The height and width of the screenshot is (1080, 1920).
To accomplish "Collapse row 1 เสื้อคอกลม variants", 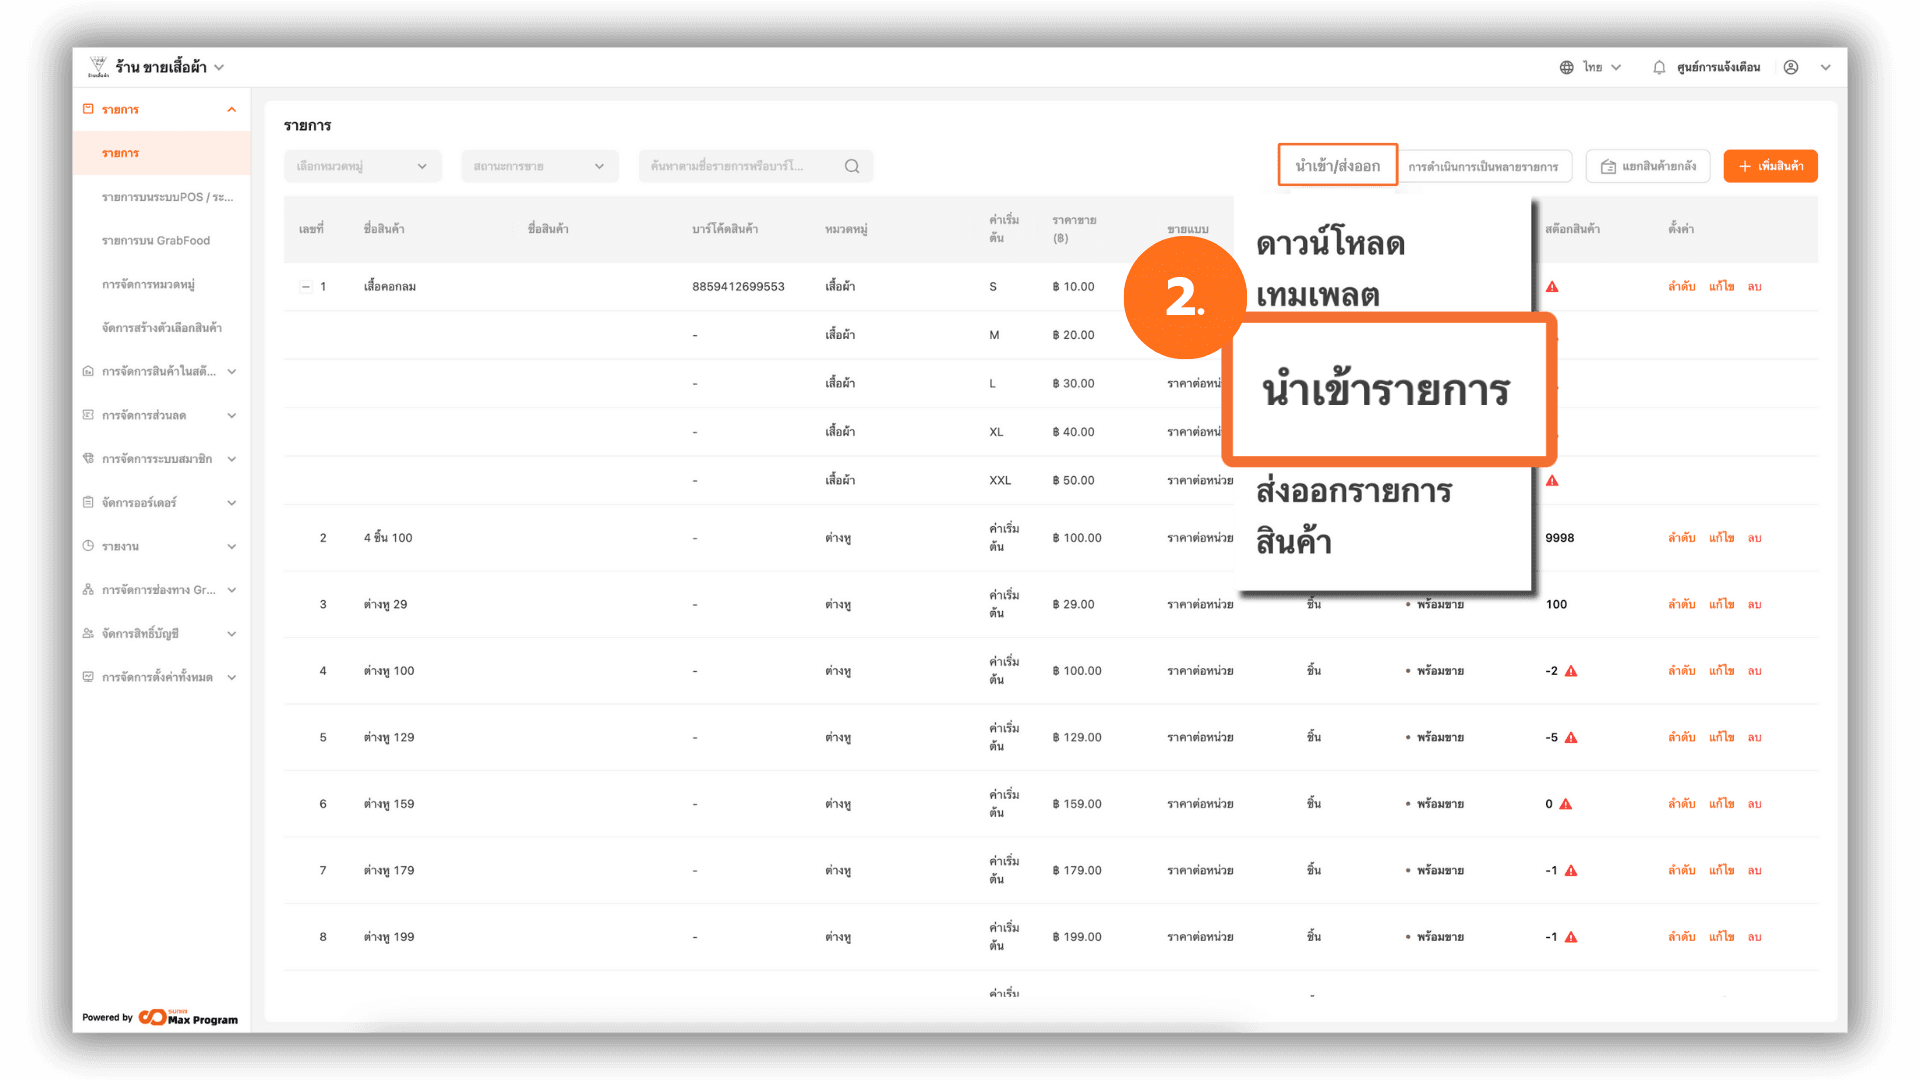I will pos(306,287).
